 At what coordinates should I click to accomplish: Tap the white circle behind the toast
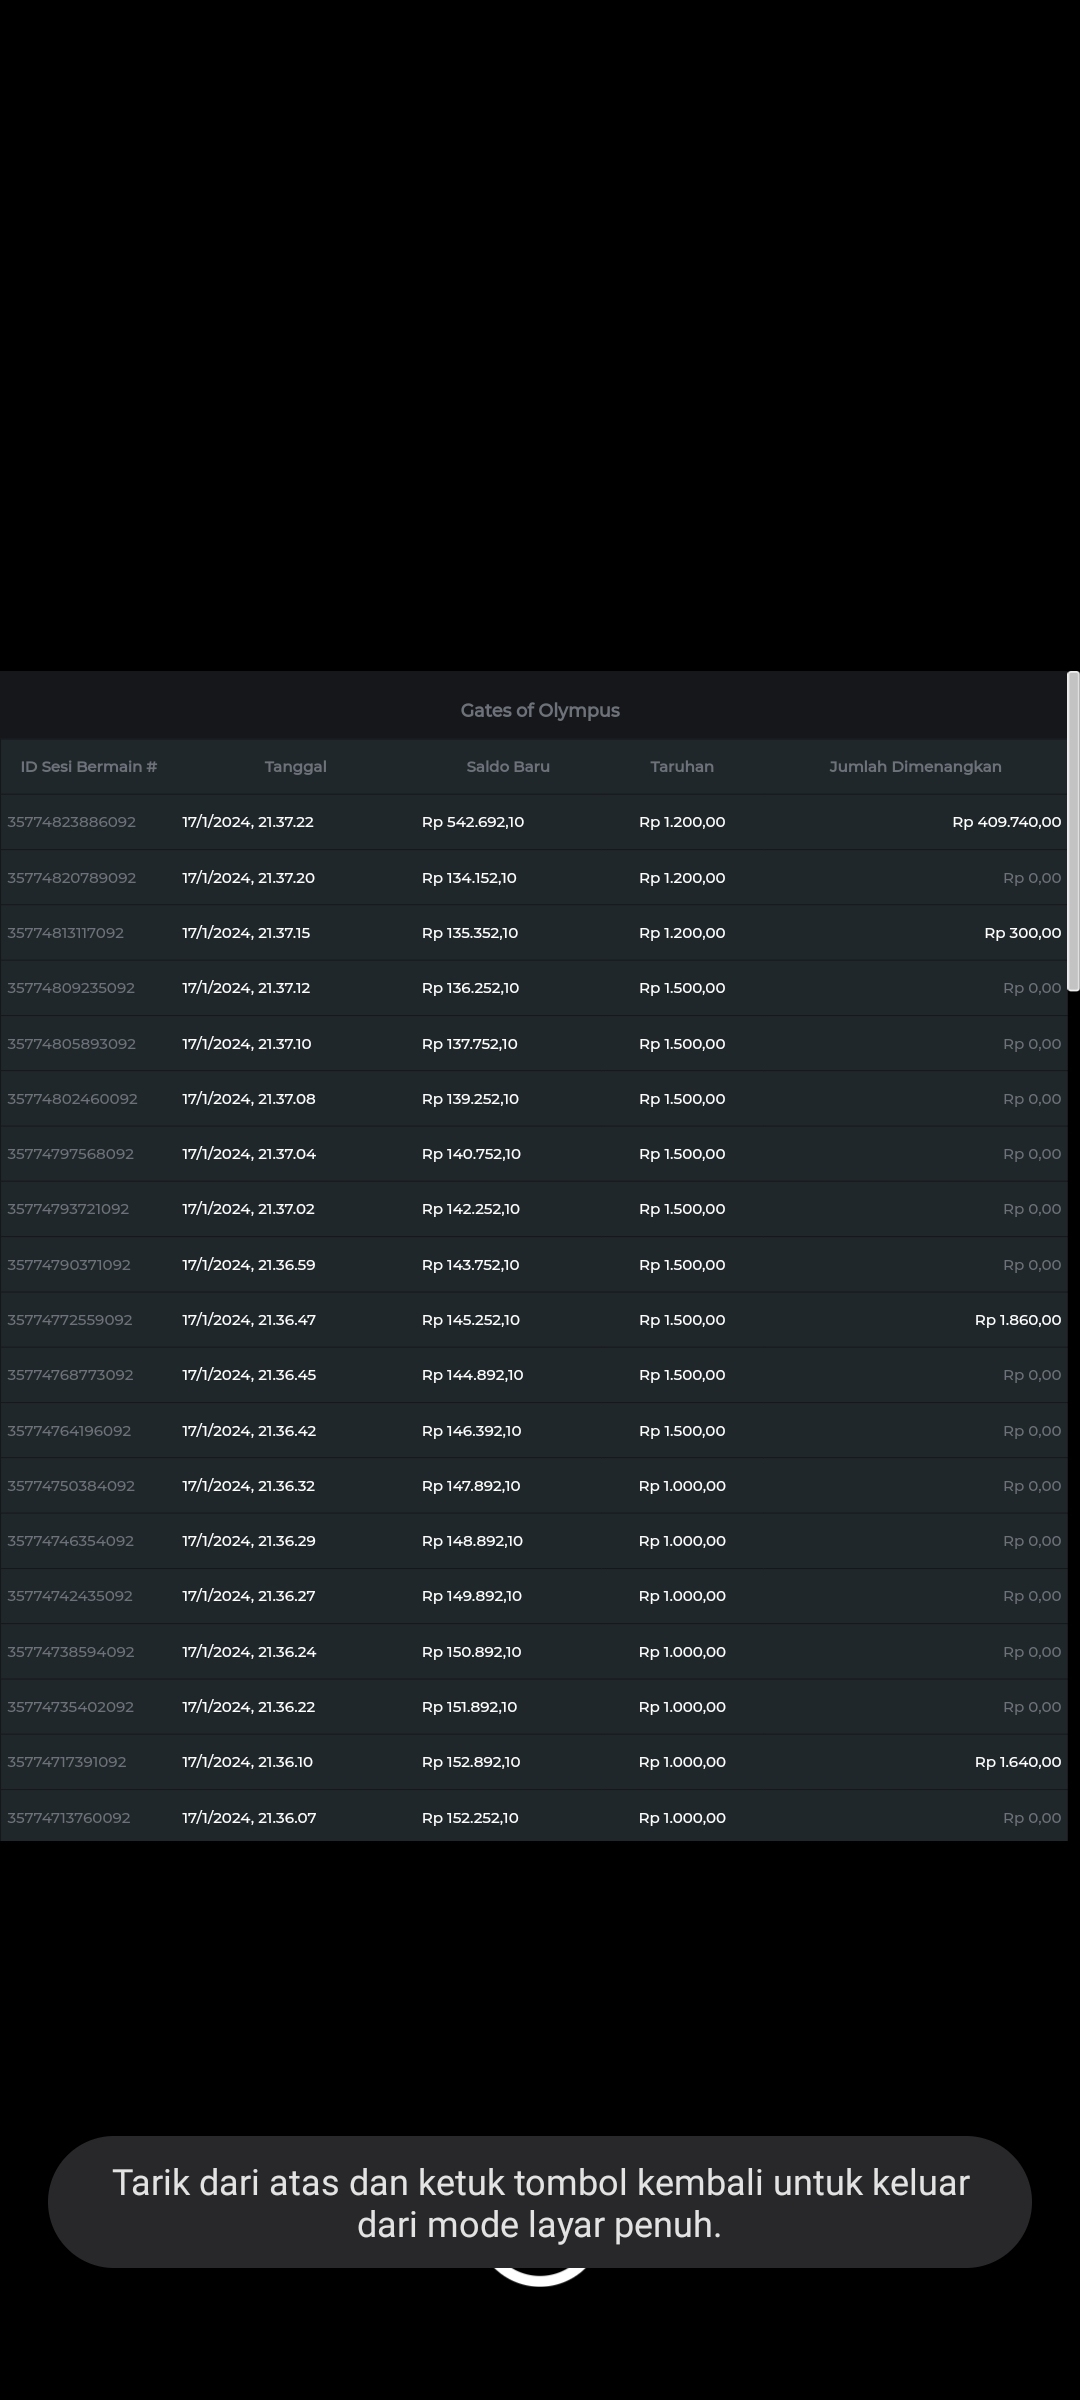click(540, 2279)
